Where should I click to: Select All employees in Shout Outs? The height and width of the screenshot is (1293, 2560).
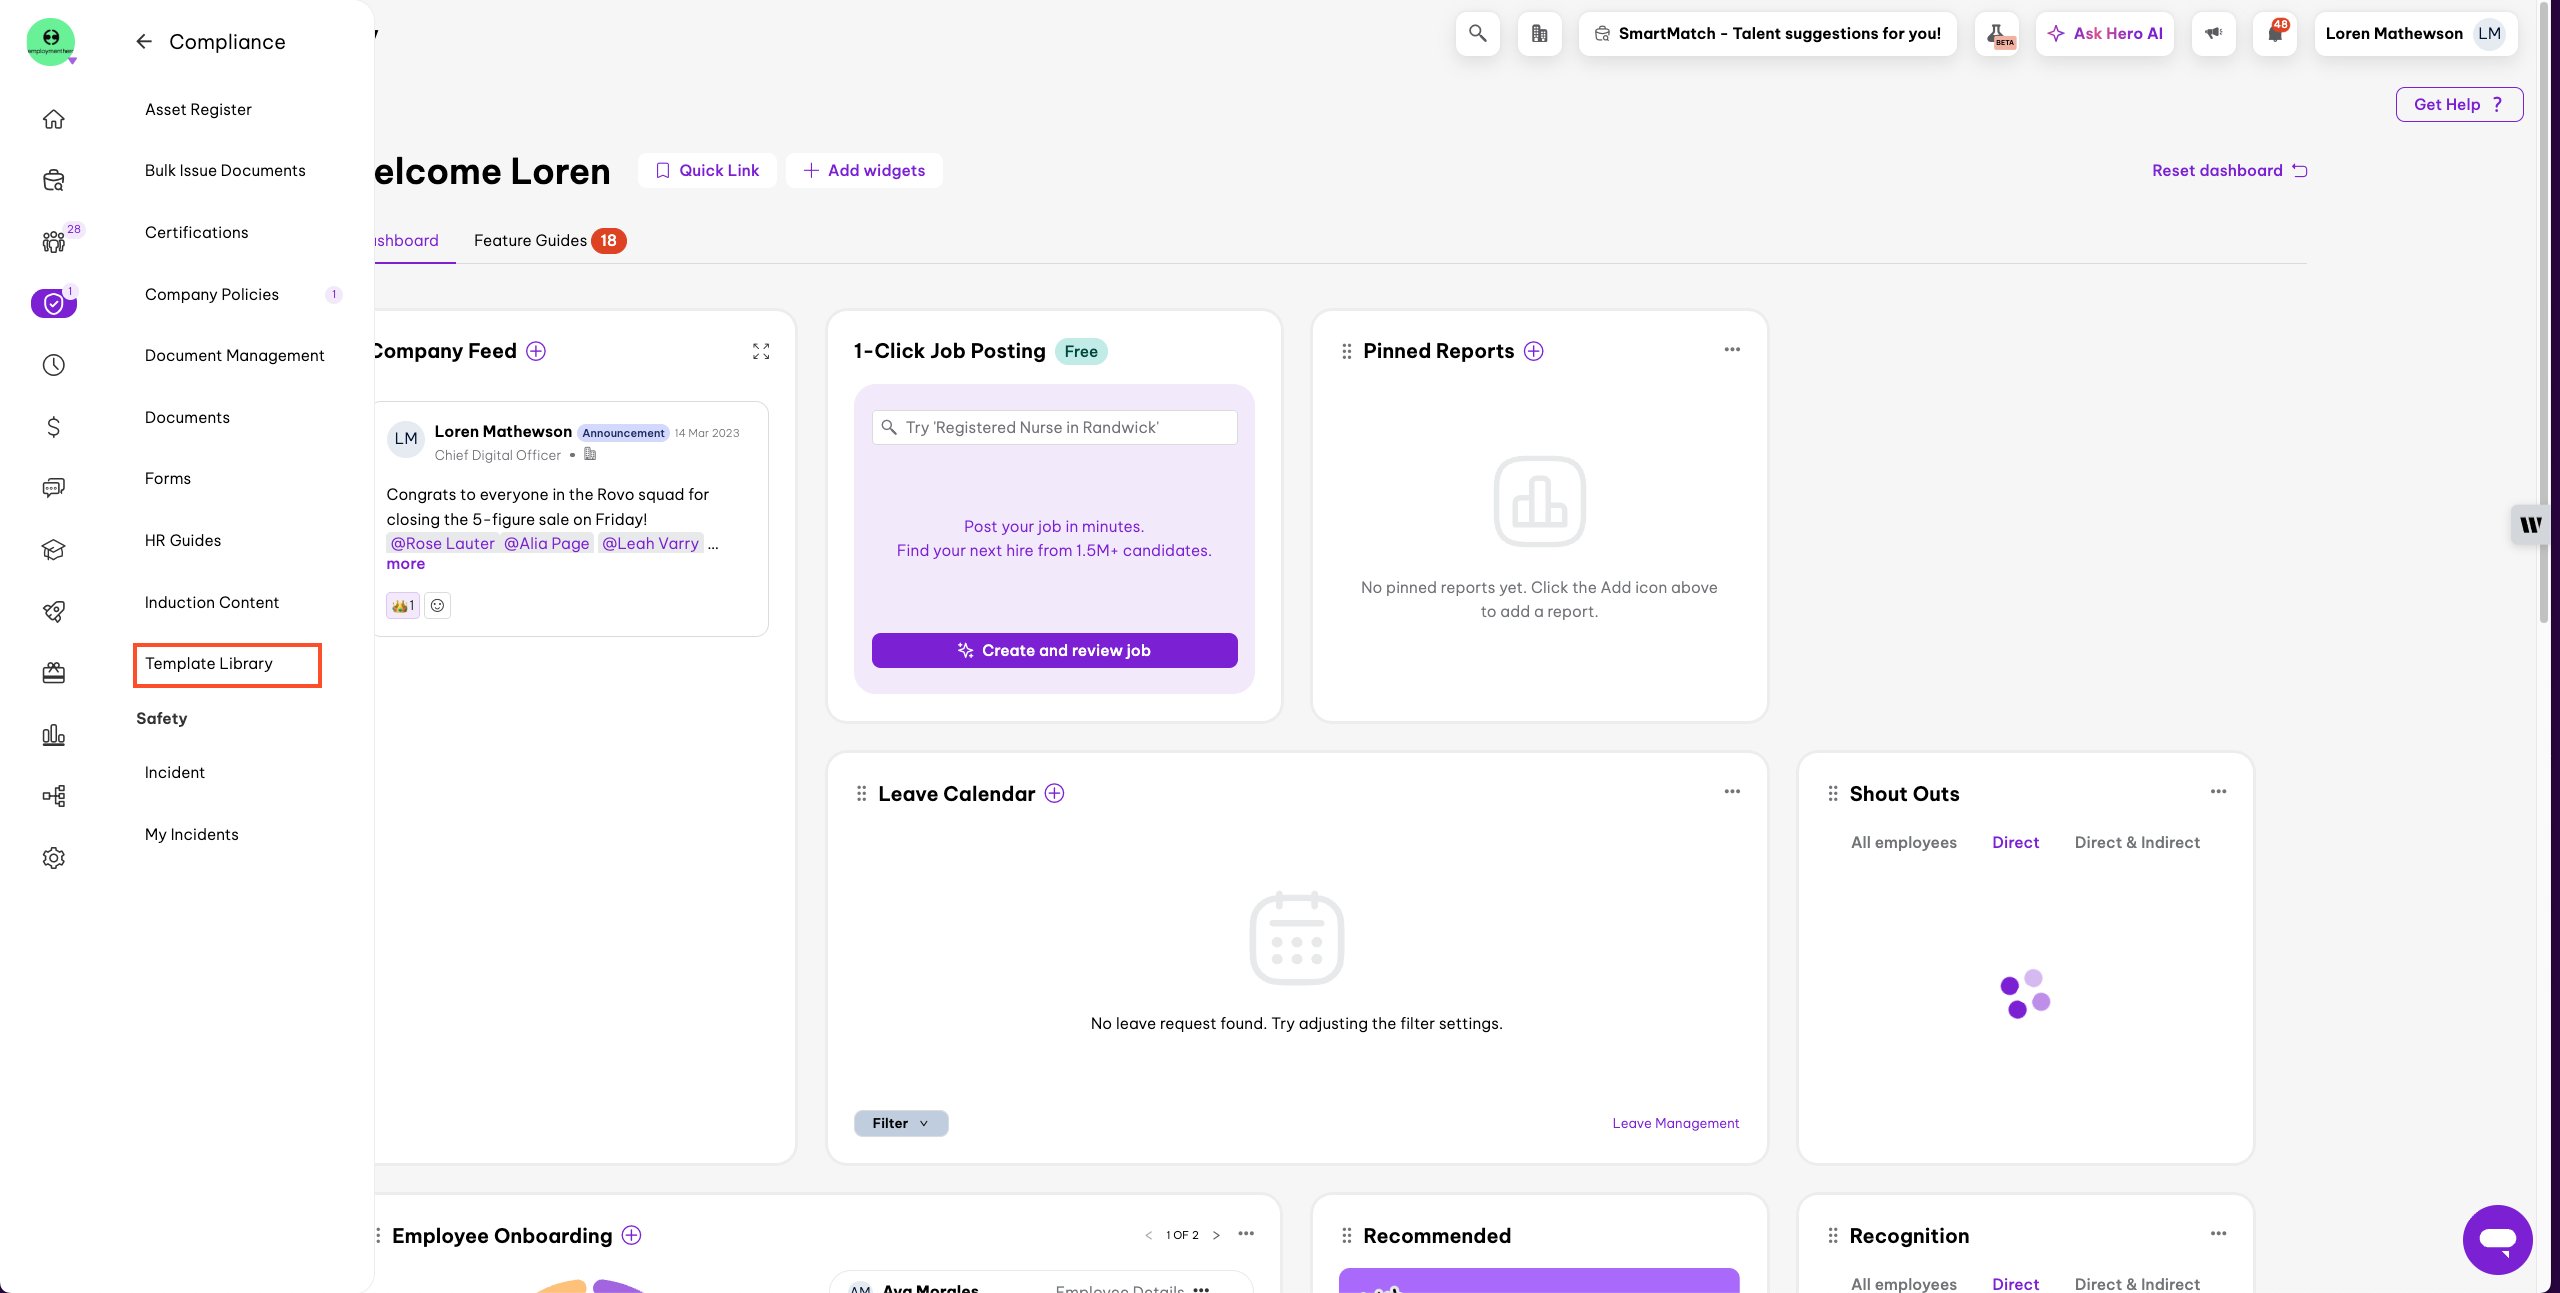pyautogui.click(x=1903, y=842)
